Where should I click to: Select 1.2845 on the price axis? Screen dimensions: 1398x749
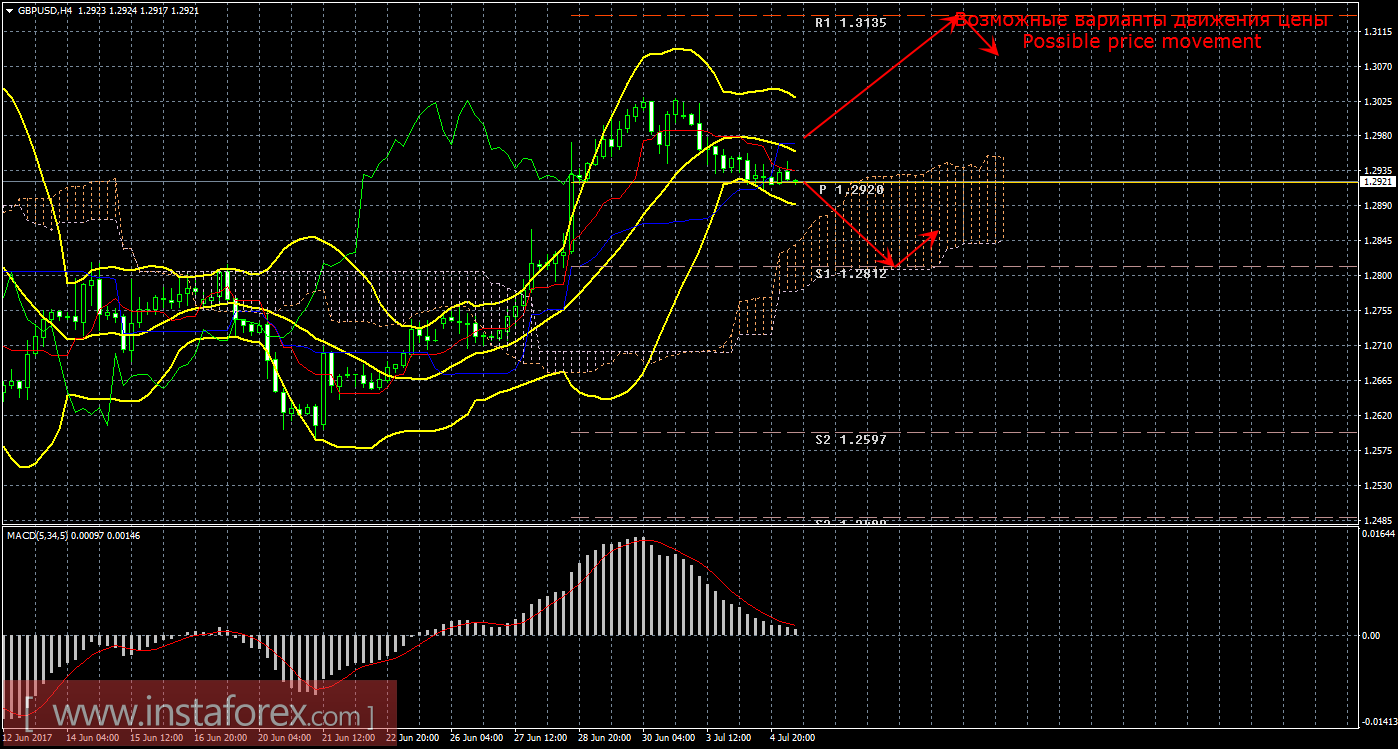coord(1378,241)
